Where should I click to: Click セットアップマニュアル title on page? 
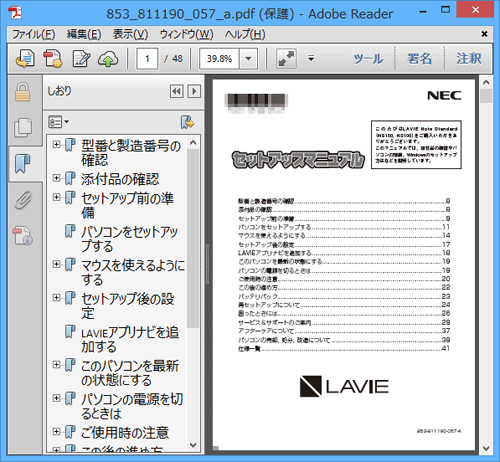pyautogui.click(x=298, y=160)
